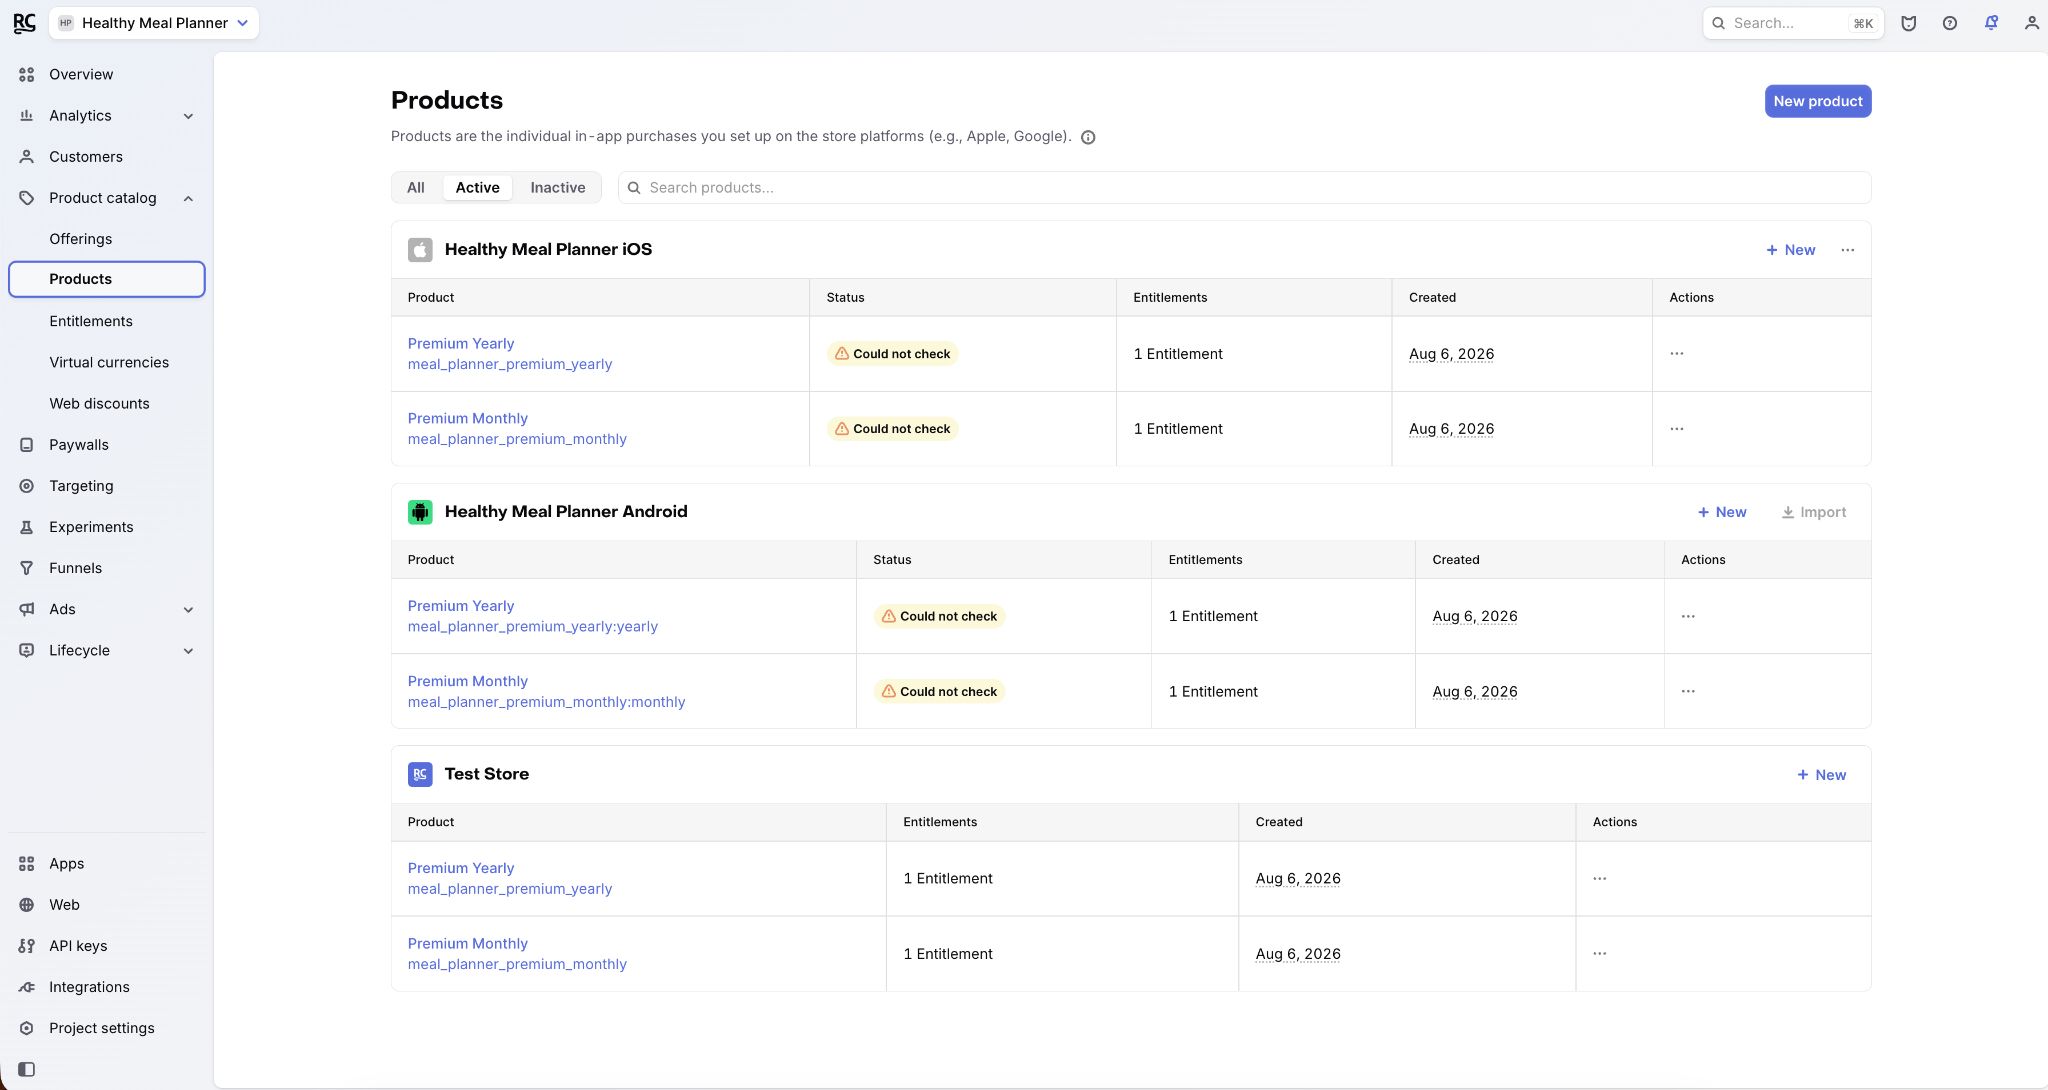
Task: Click Import in Android section
Action: tap(1814, 512)
